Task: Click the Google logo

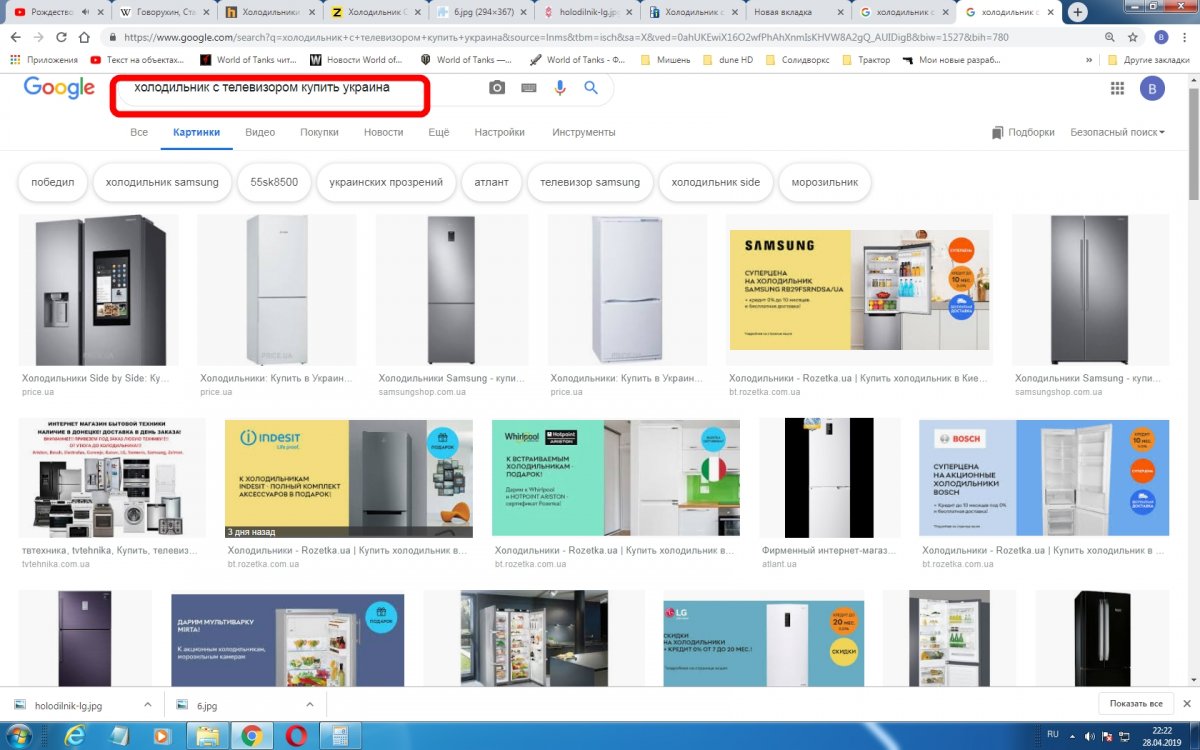Action: [59, 88]
